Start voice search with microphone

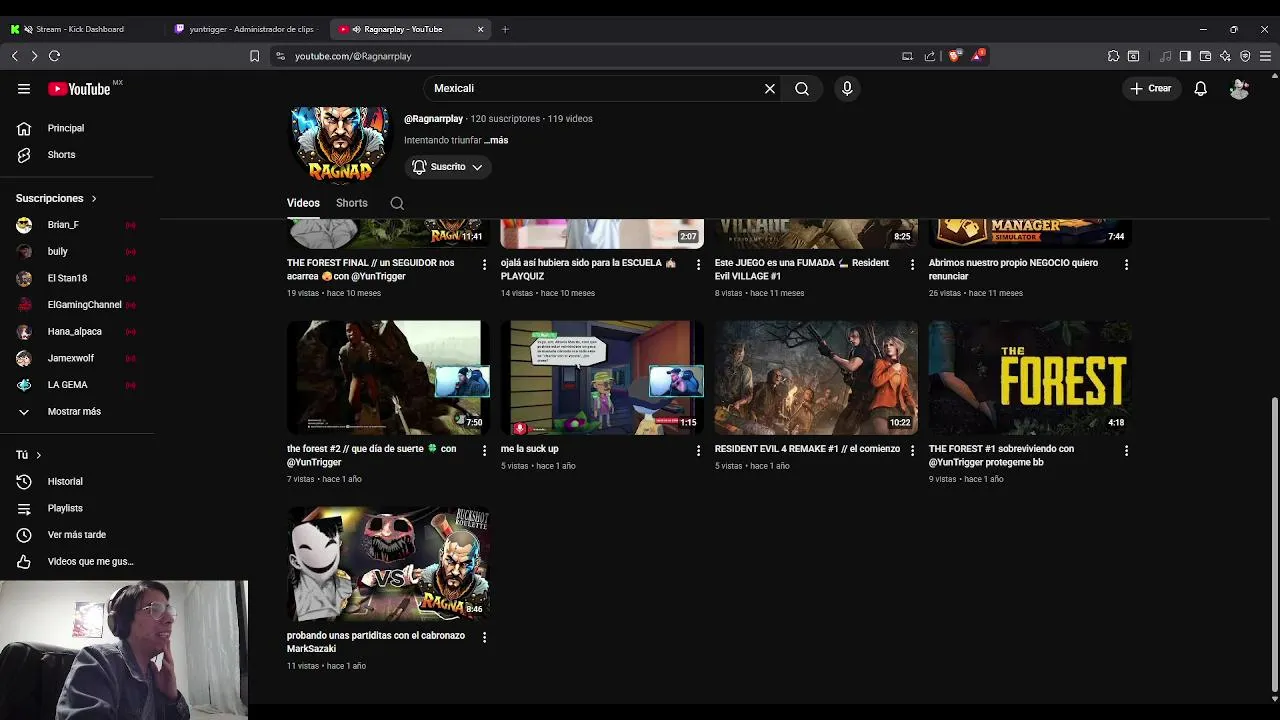[x=847, y=89]
